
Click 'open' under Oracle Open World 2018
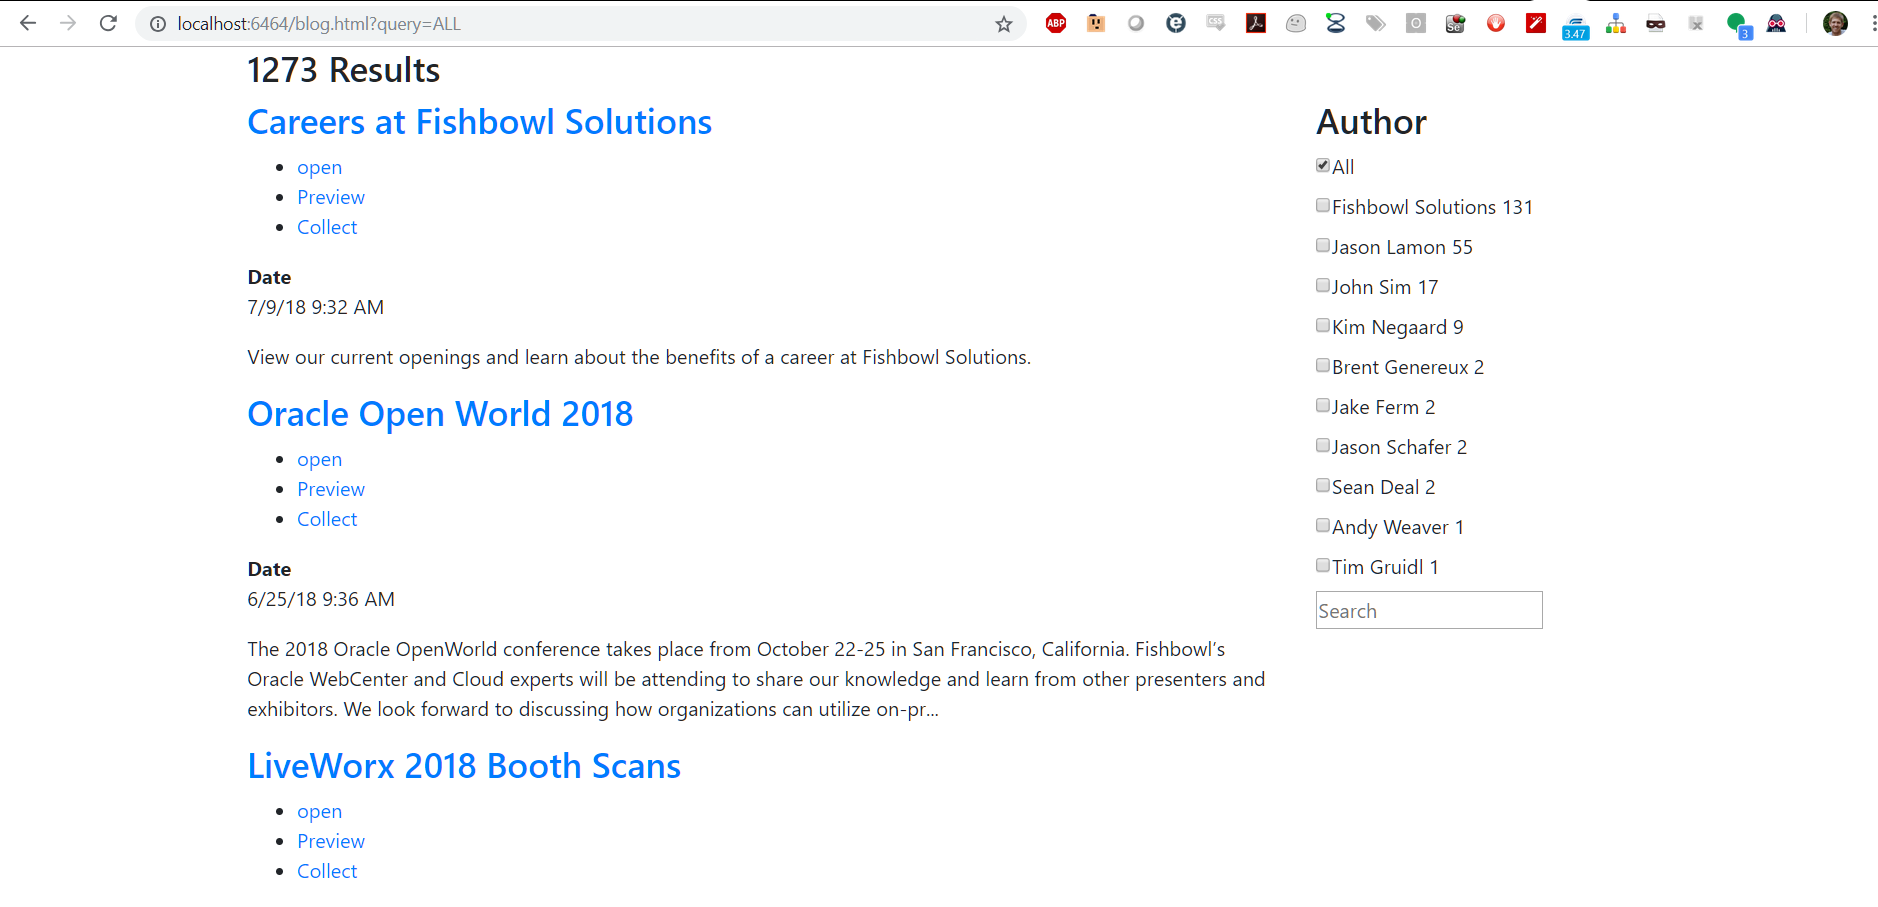click(319, 460)
